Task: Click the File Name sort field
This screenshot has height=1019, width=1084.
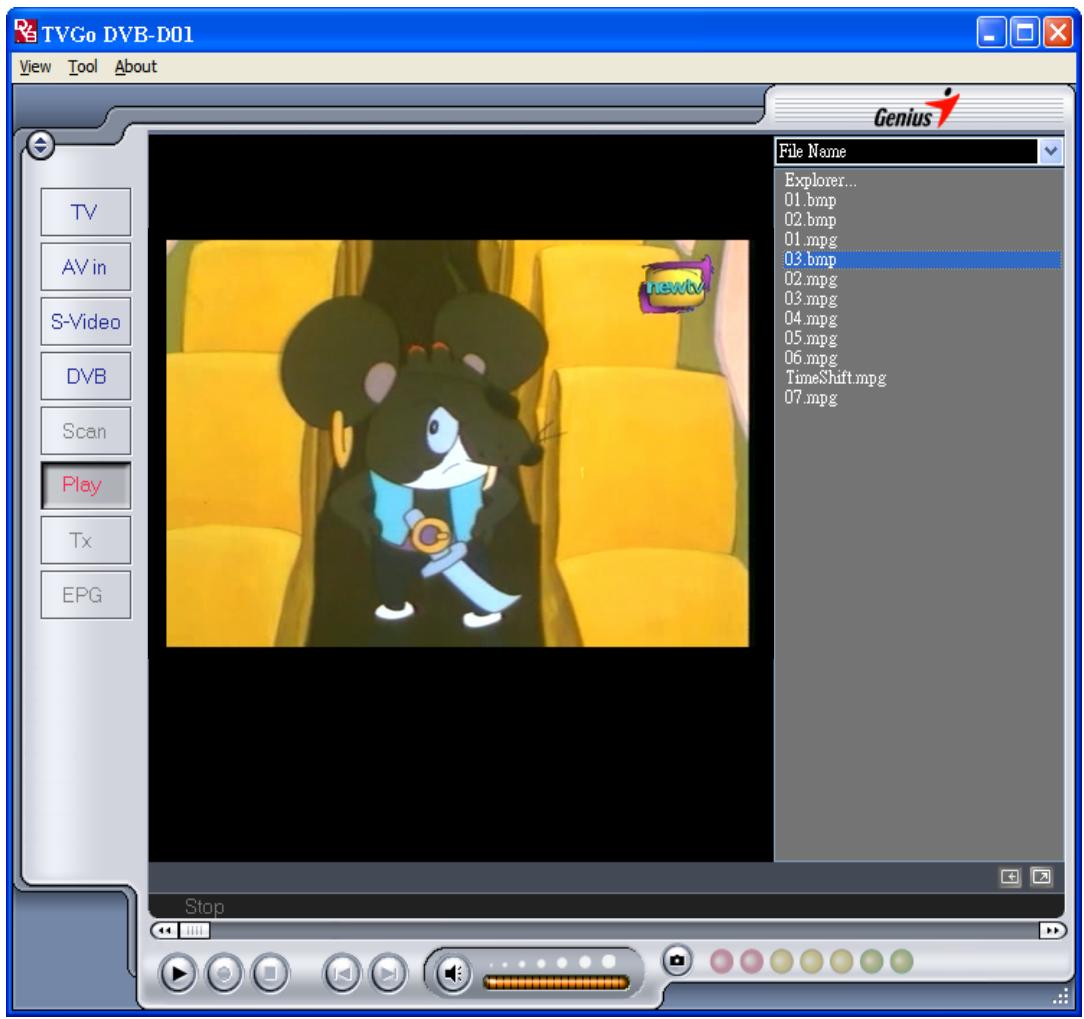Action: [x=906, y=151]
